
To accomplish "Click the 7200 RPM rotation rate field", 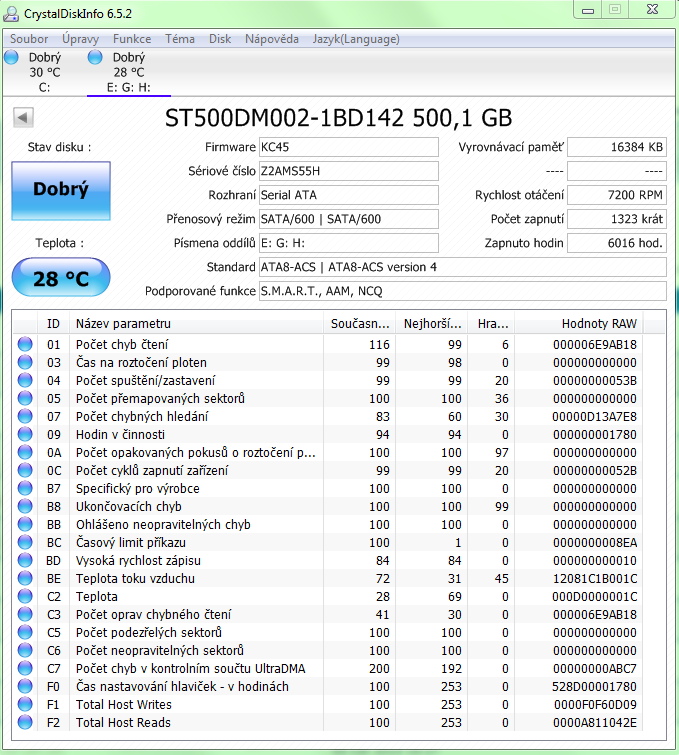I will click(x=617, y=195).
